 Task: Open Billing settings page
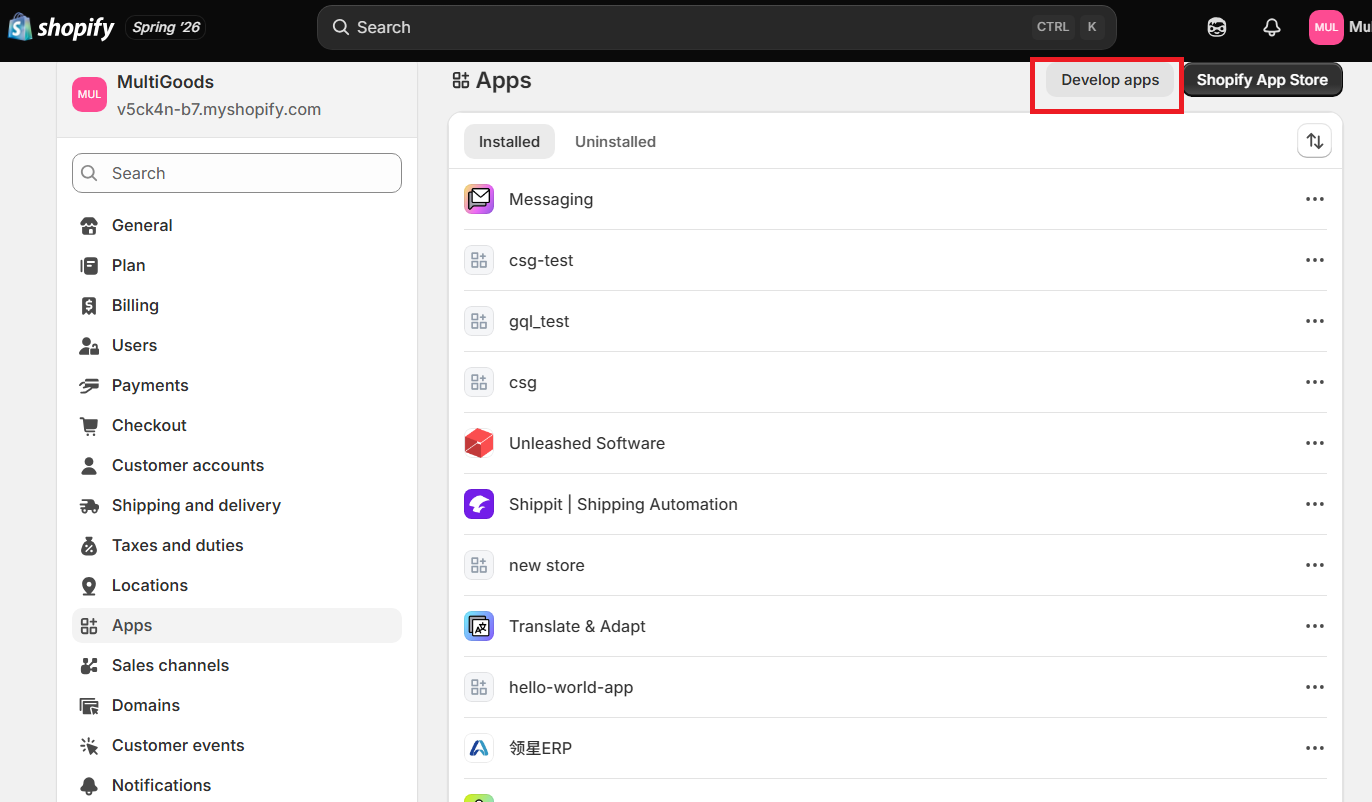[237, 305]
